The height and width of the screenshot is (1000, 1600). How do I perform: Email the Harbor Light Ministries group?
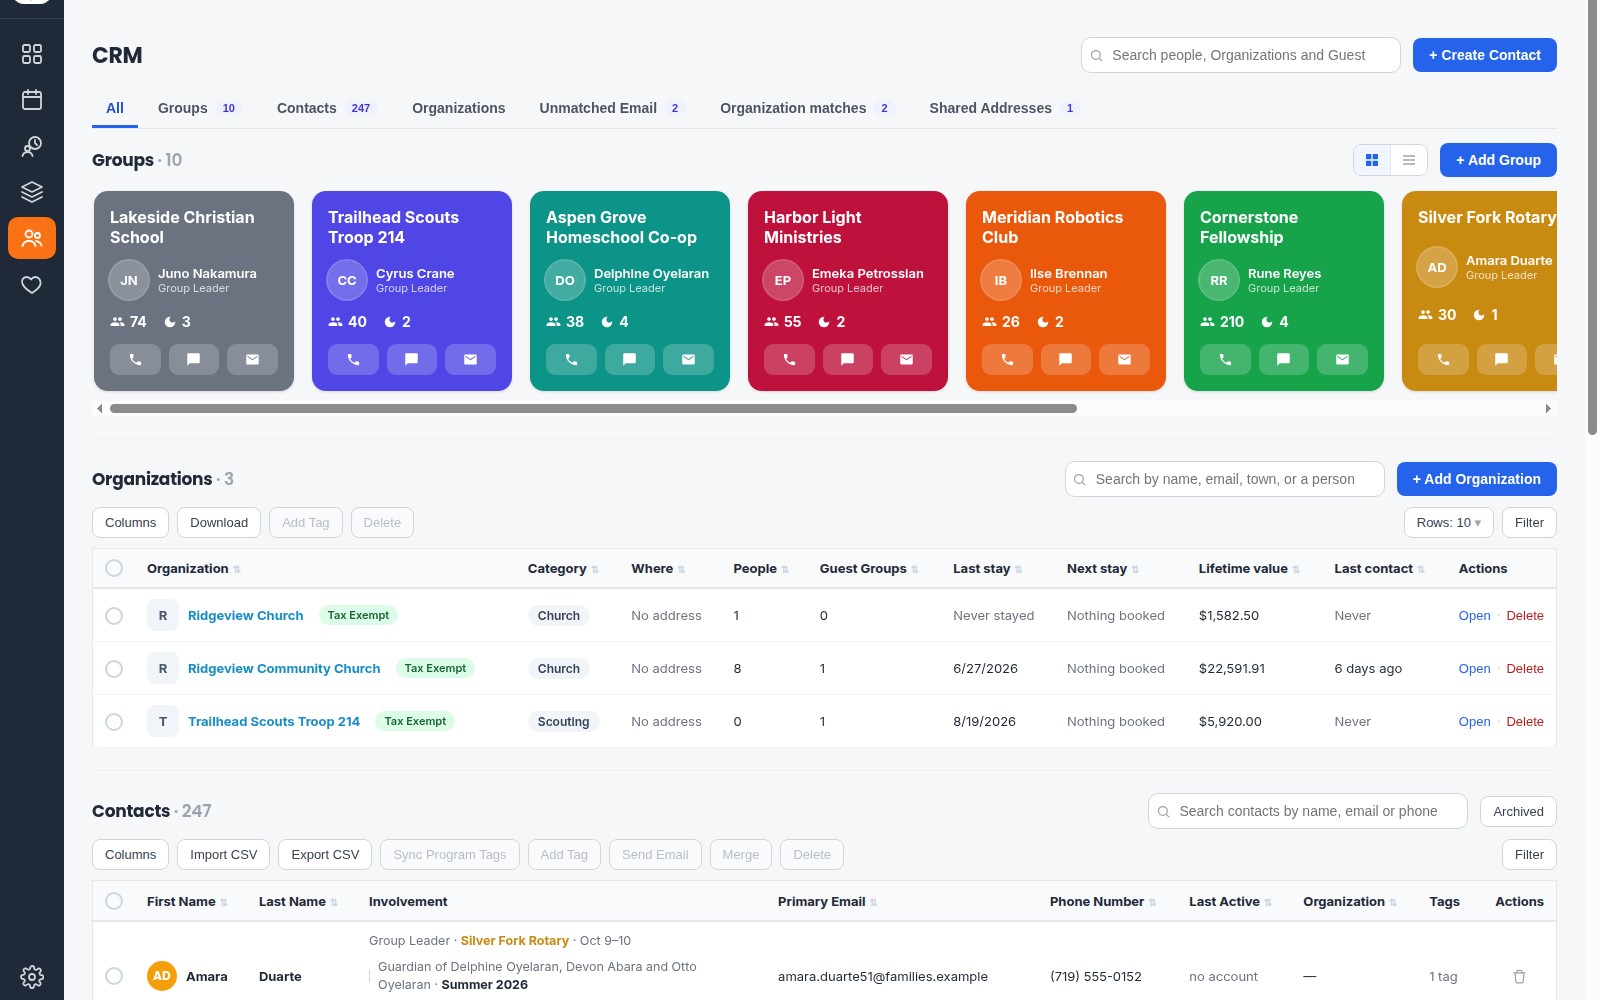(906, 359)
